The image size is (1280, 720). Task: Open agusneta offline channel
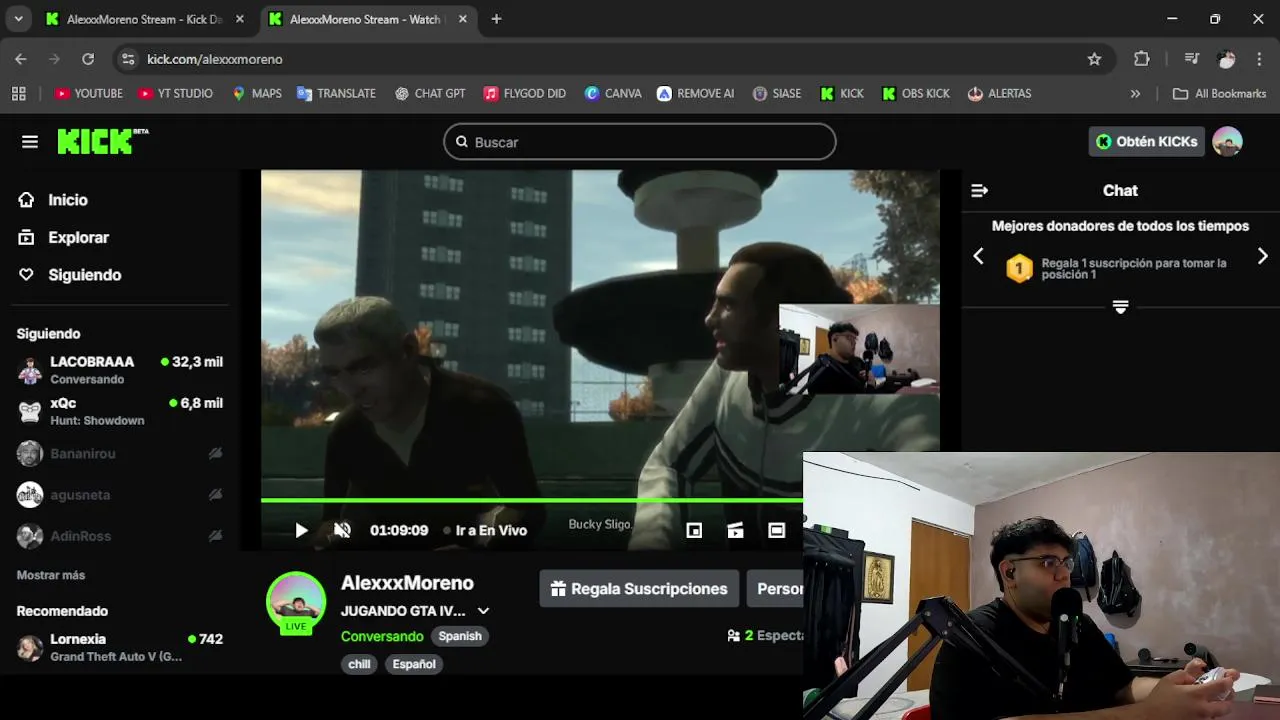(120, 495)
